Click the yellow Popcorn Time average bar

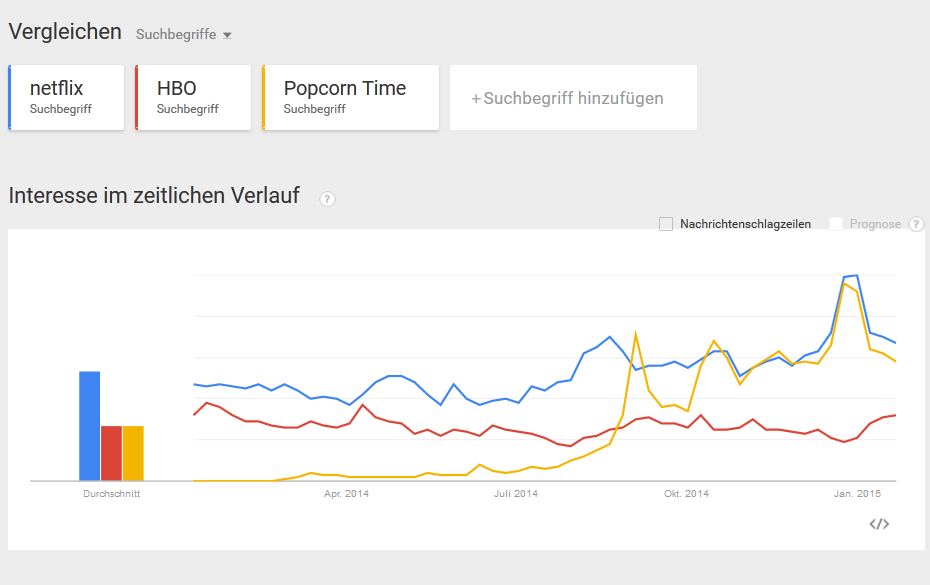pos(133,453)
